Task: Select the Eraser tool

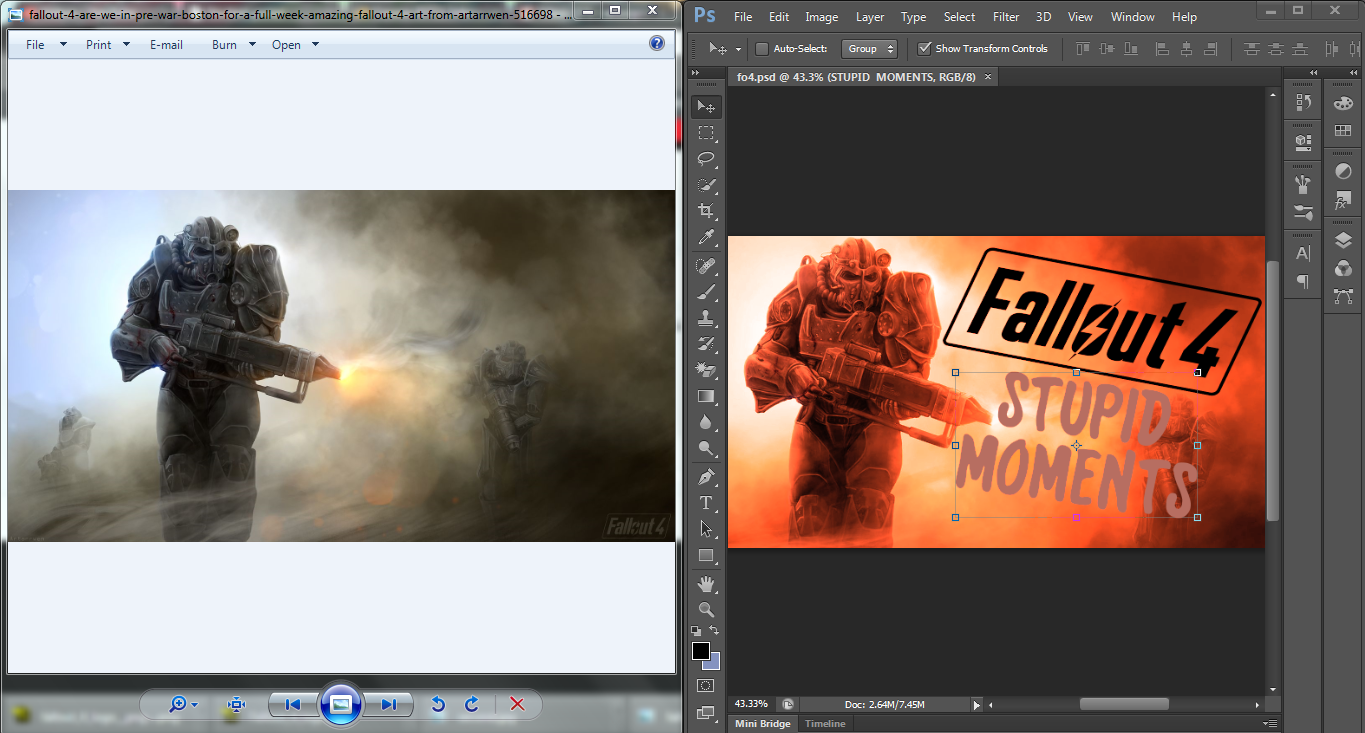Action: click(x=706, y=370)
